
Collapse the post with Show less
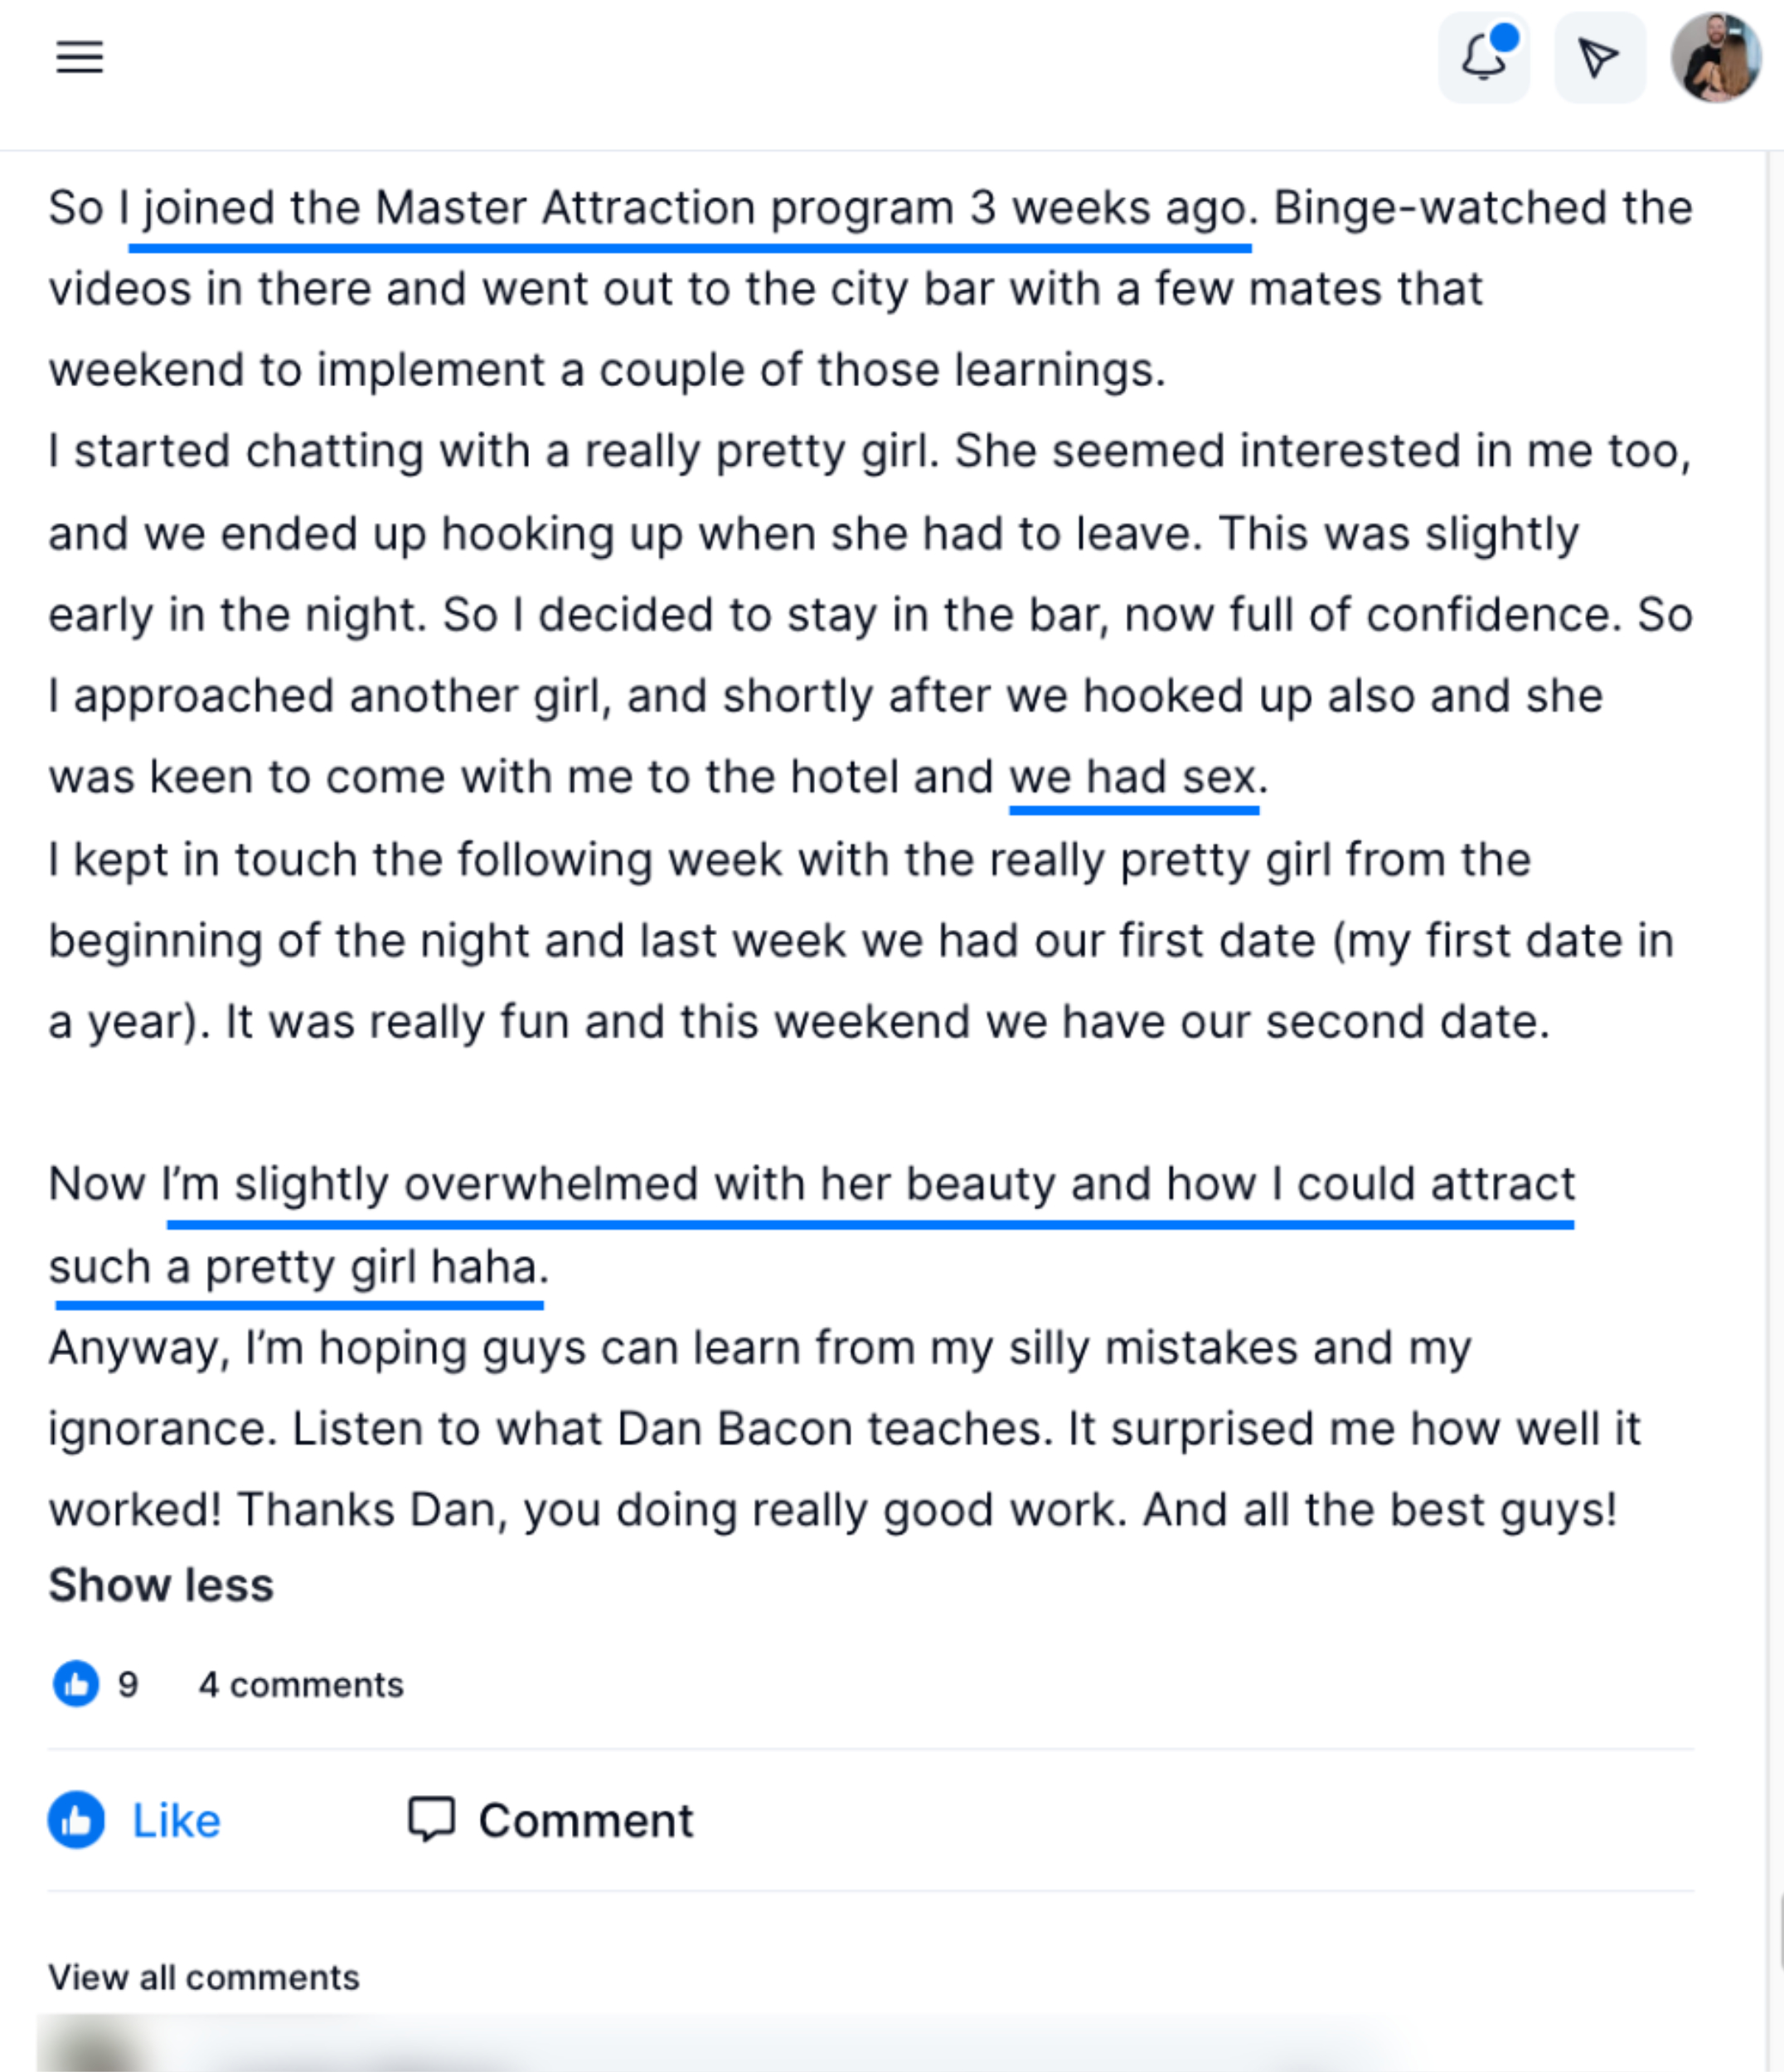[x=161, y=1585]
